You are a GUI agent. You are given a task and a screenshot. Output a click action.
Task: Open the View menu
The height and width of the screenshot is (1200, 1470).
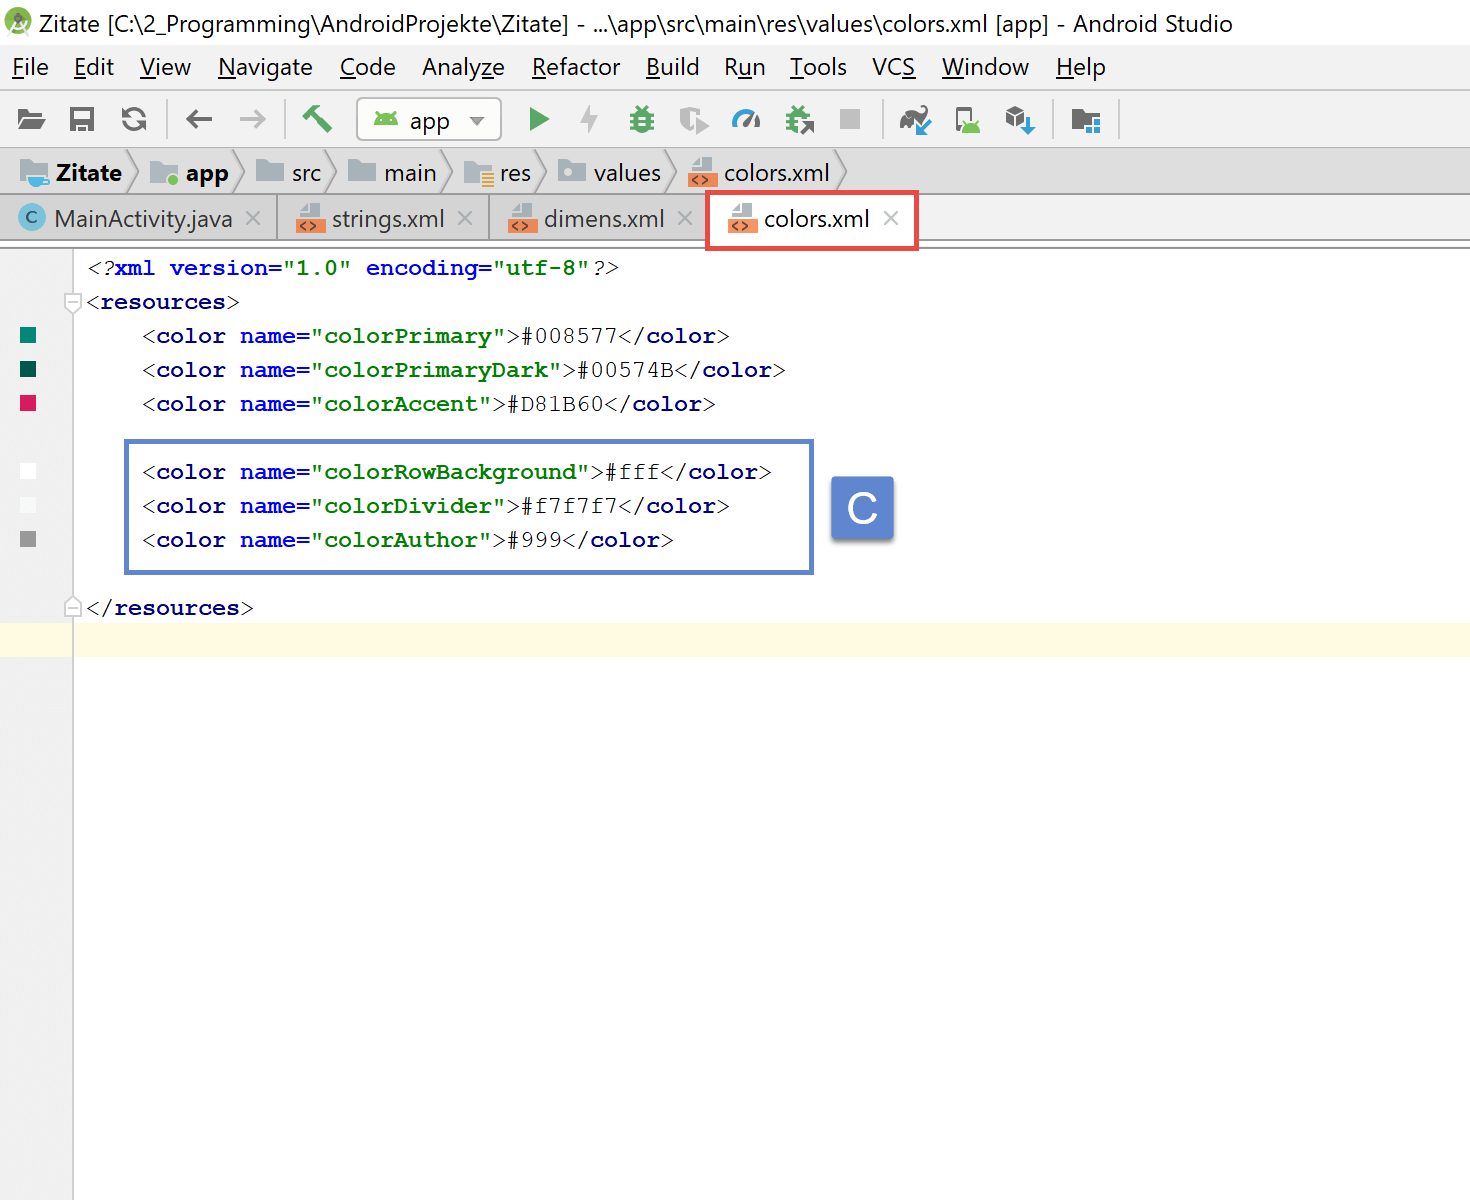tap(165, 67)
